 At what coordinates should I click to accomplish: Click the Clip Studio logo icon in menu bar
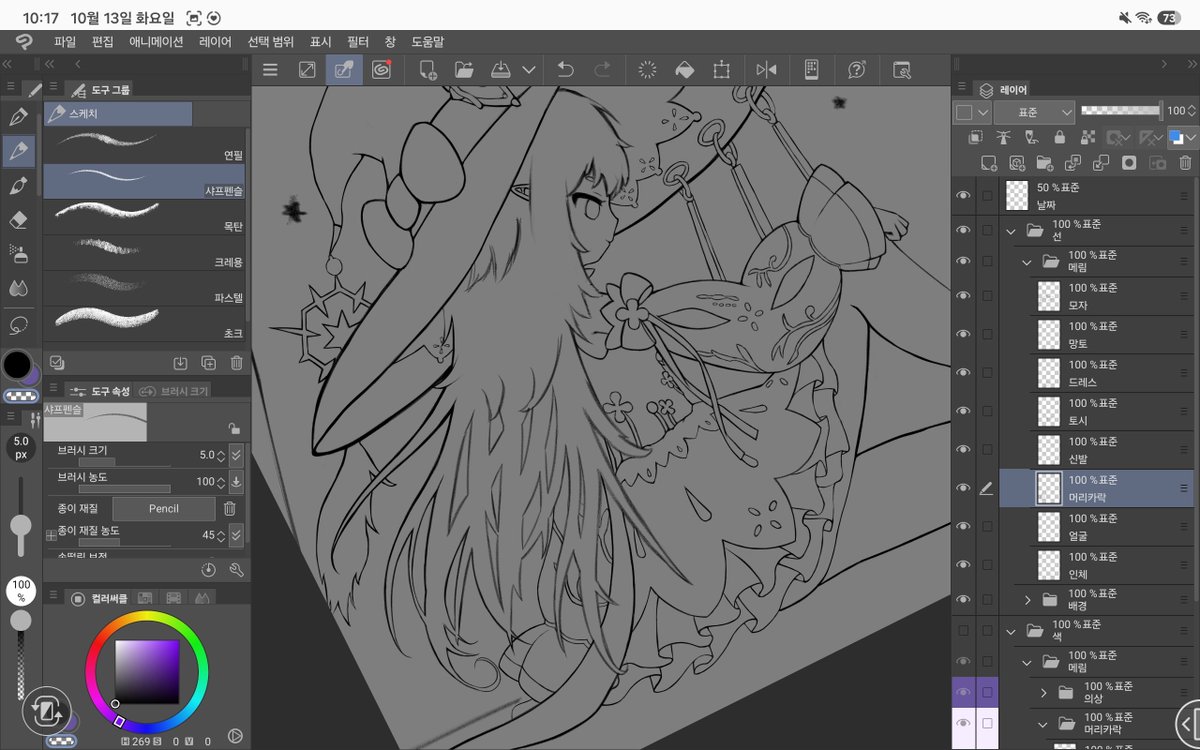tap(23, 41)
